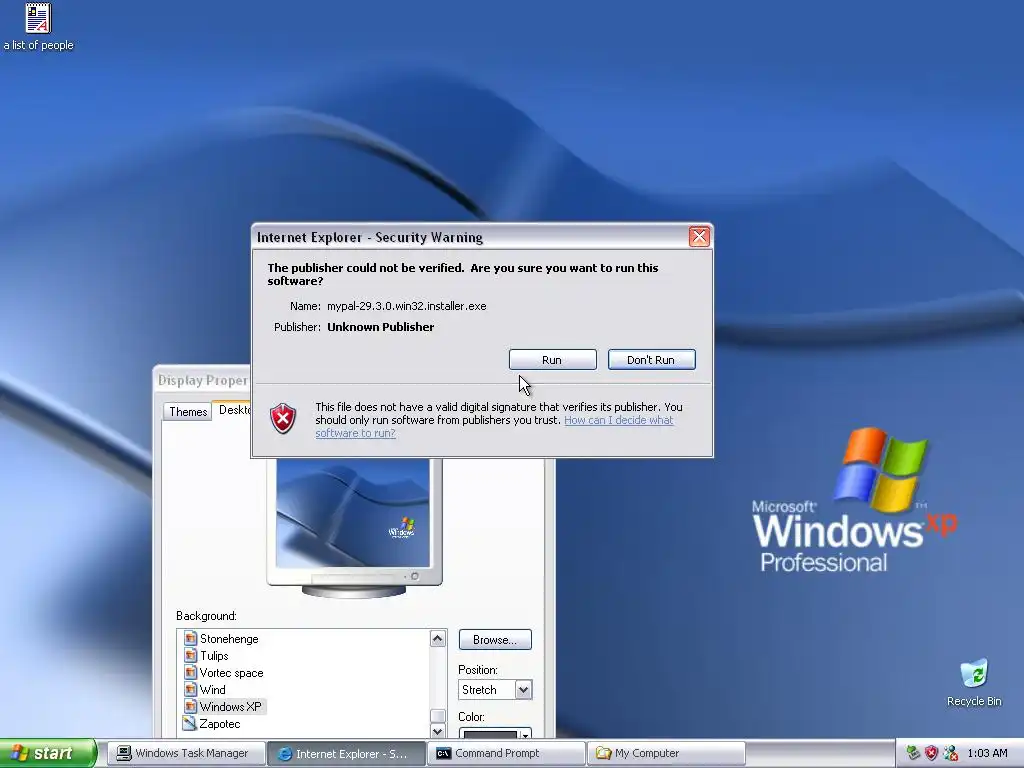Click the Browse... button for backgrounds
The height and width of the screenshot is (768, 1024).
click(x=495, y=639)
